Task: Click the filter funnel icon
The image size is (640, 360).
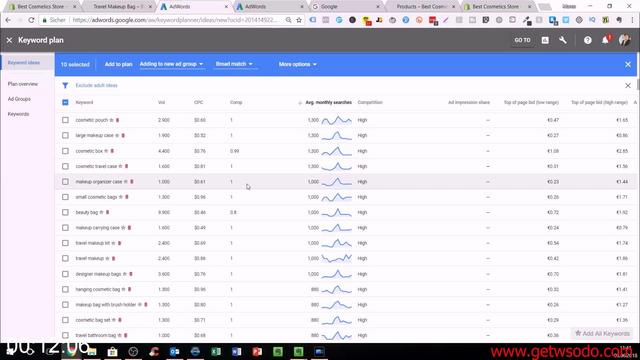Action: (65, 85)
